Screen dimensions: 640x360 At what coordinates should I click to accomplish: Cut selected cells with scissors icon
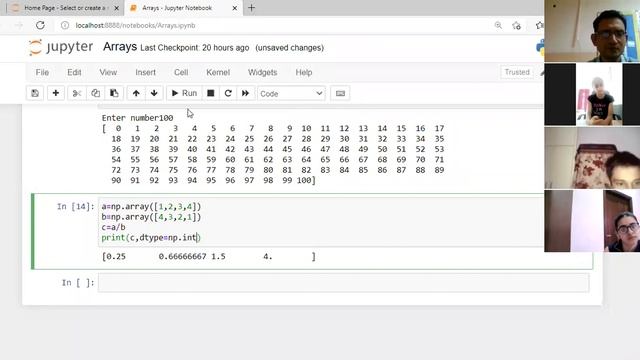point(77,93)
